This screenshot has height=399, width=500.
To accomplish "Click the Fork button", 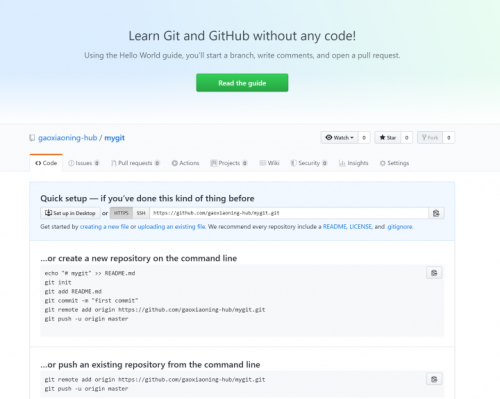I will point(430,138).
